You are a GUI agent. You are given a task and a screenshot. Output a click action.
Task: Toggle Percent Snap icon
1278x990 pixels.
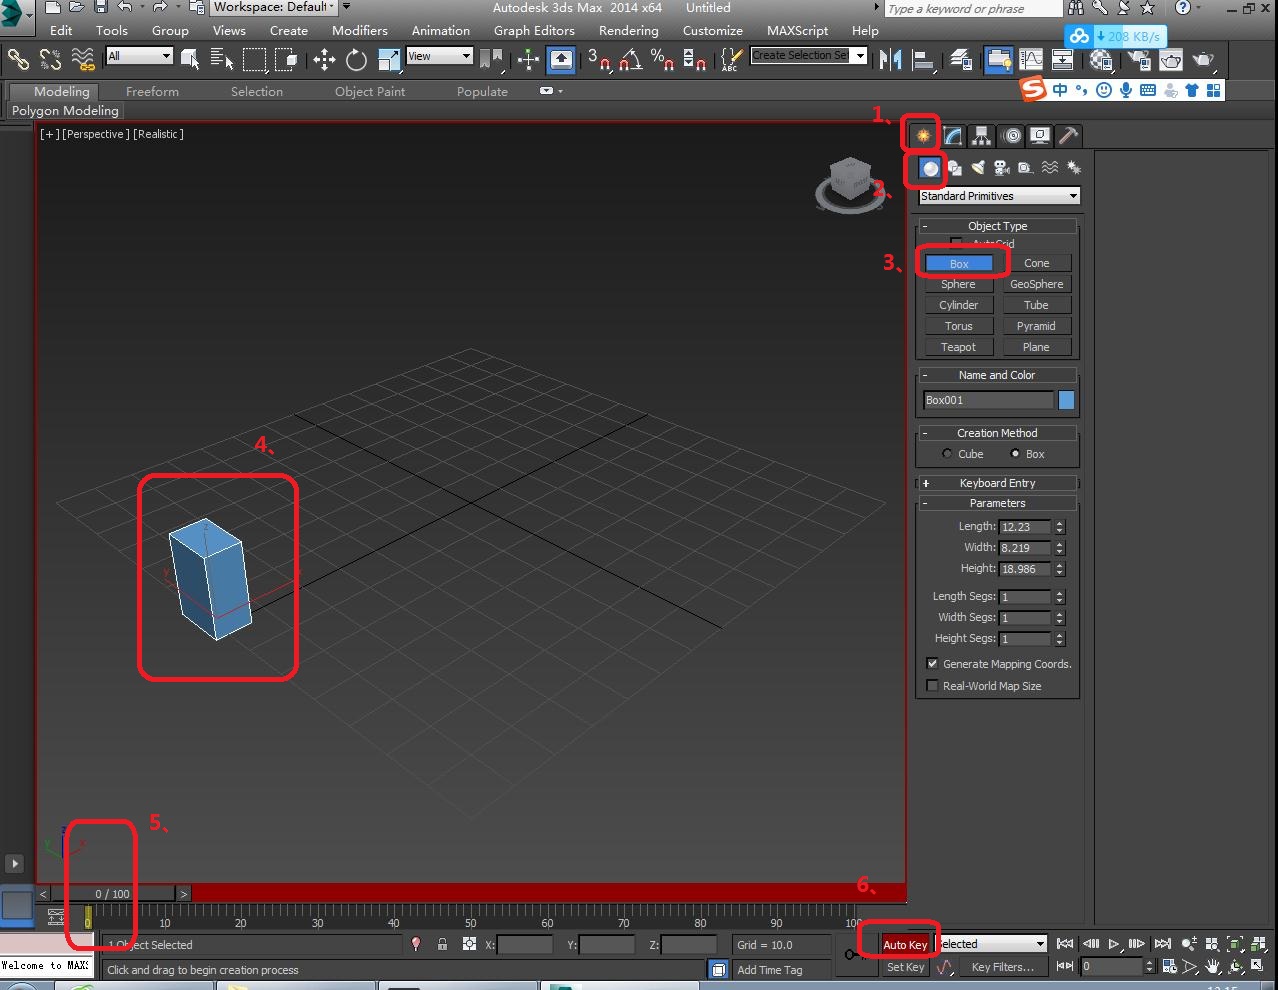(x=662, y=60)
